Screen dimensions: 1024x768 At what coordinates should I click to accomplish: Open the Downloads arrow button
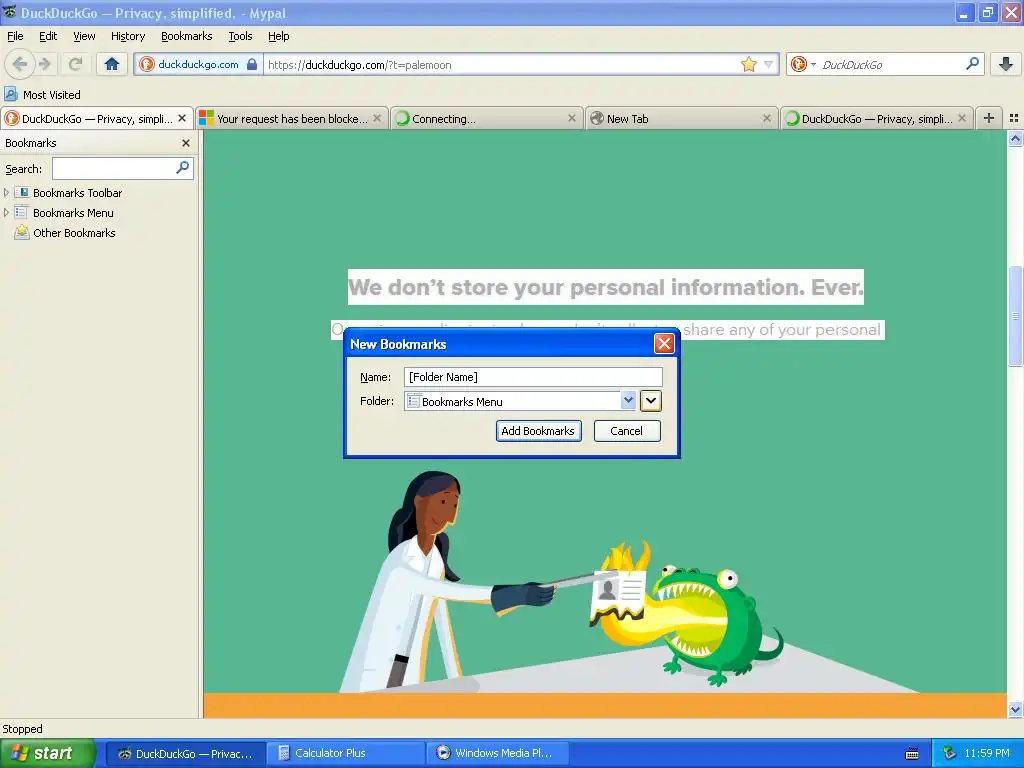point(1006,64)
